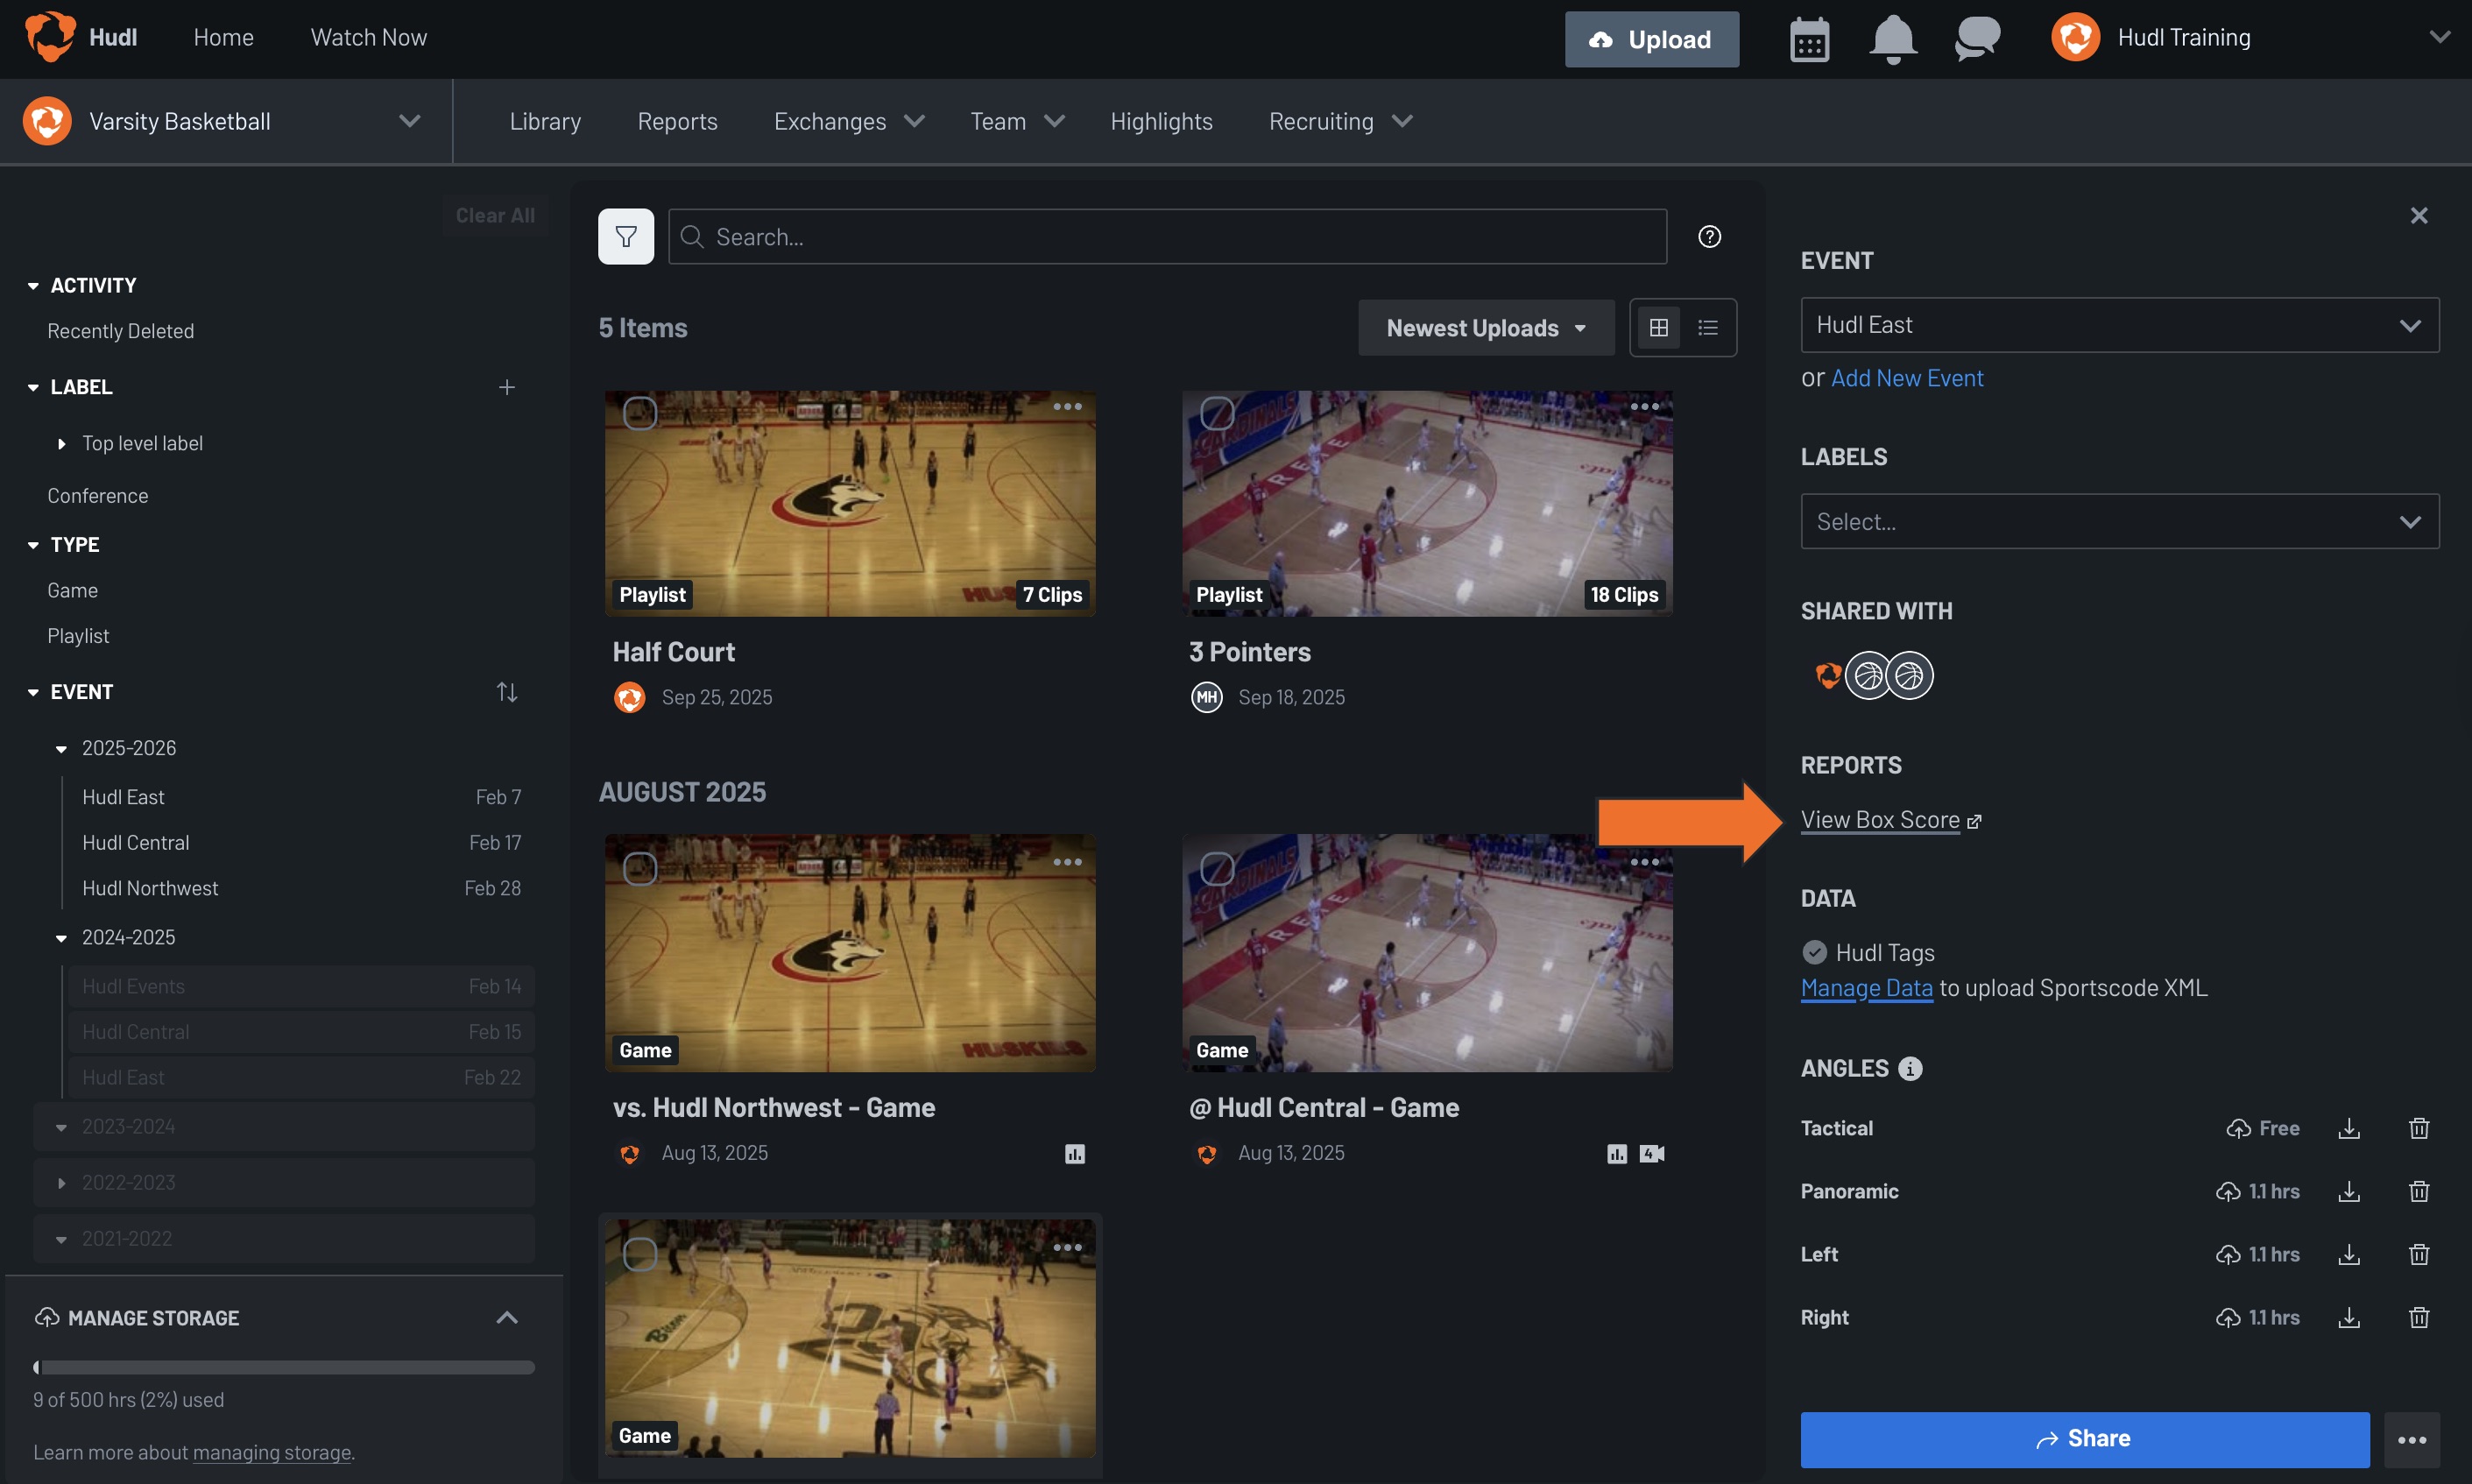
Task: Open the Newest Uploads sort dropdown
Action: click(x=1486, y=328)
